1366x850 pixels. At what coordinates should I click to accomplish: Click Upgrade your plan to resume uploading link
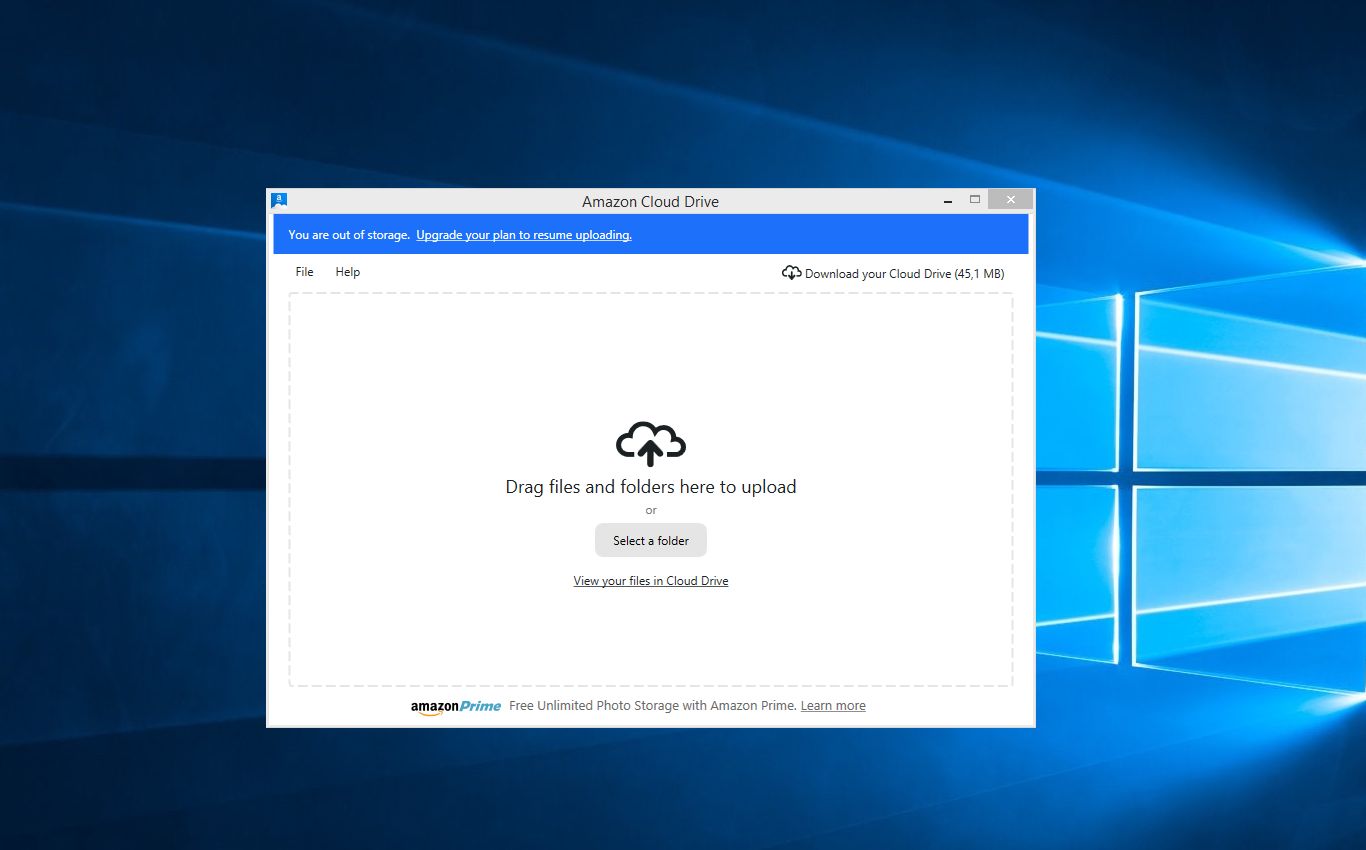pyautogui.click(x=524, y=235)
